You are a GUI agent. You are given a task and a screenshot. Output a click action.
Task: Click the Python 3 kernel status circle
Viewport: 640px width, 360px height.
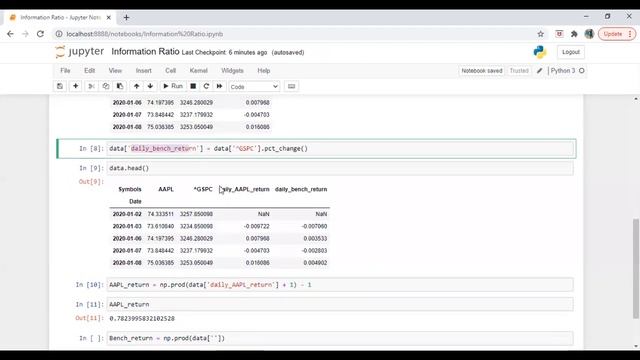click(x=582, y=71)
